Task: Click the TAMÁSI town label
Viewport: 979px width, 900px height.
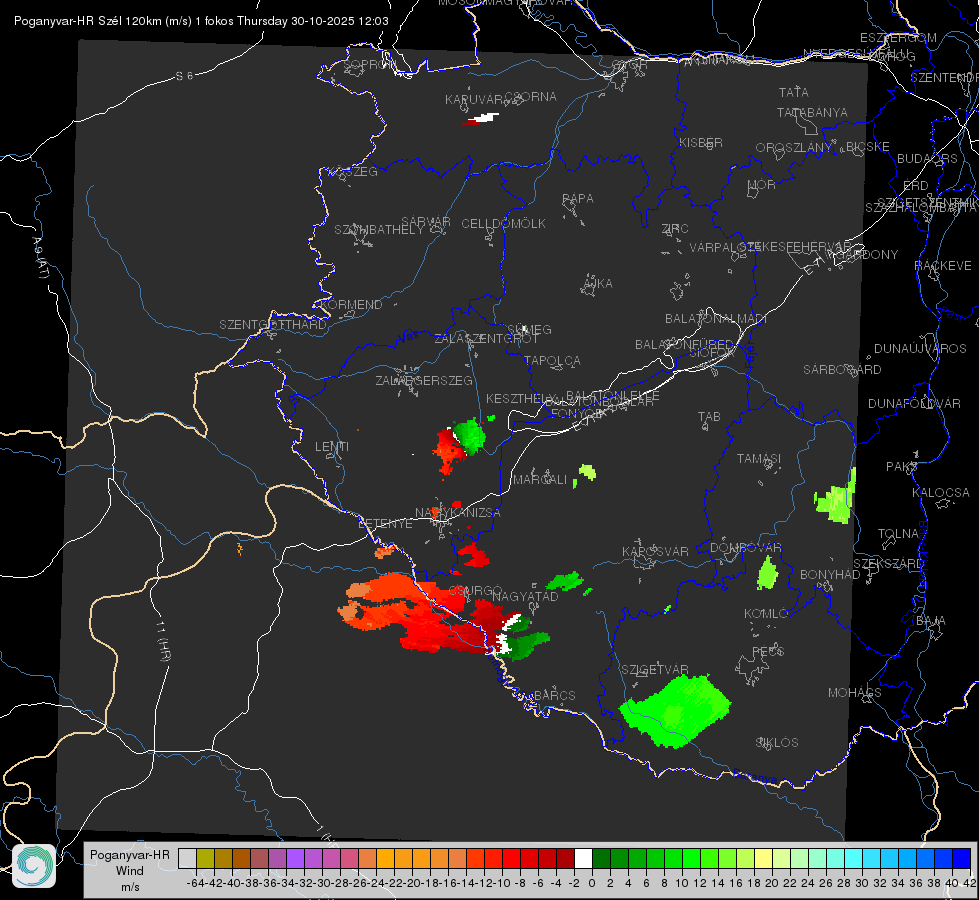Action: 759,459
